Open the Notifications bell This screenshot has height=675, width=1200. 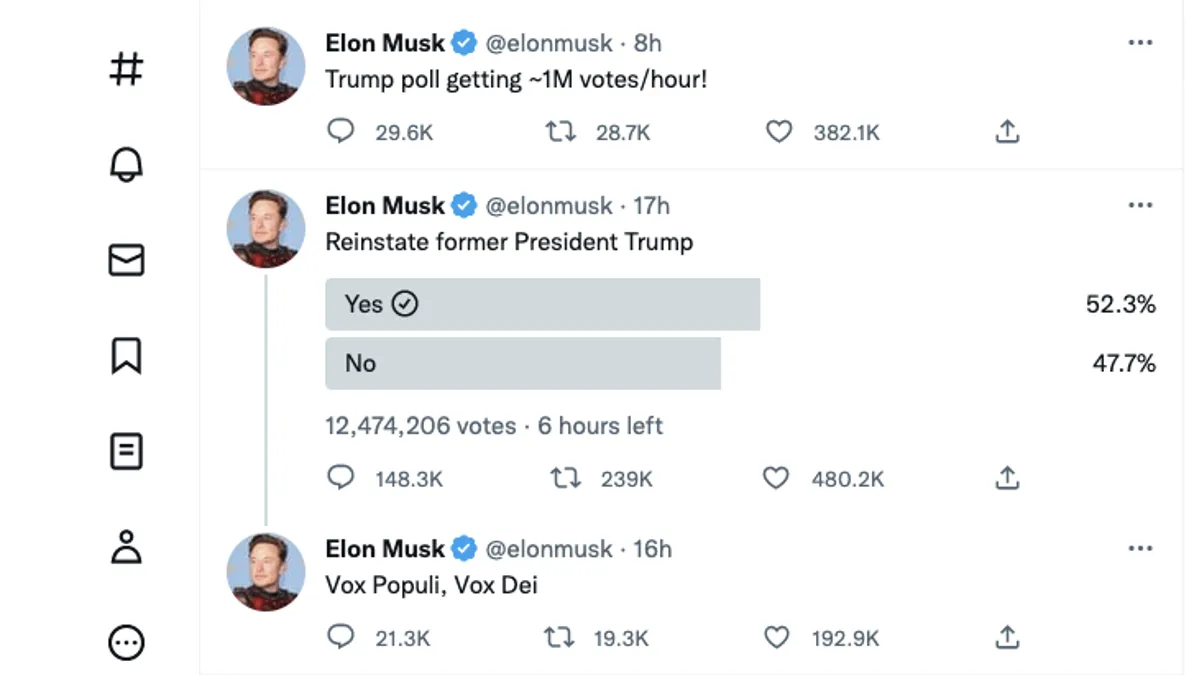(125, 164)
